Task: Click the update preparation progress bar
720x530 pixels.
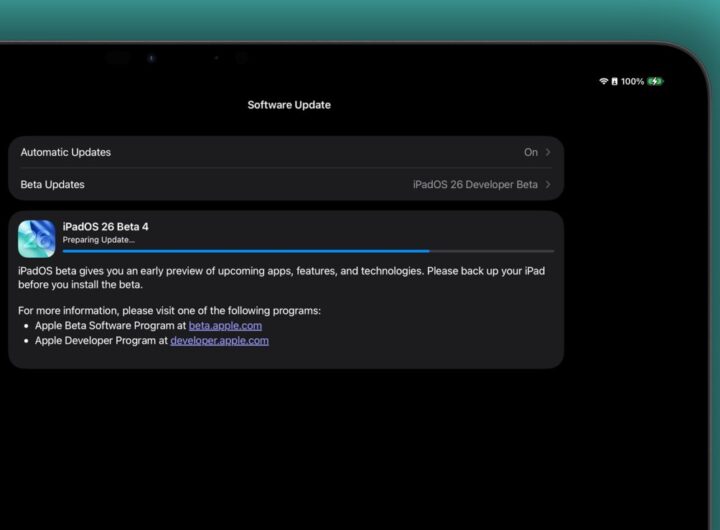Action: [308, 251]
